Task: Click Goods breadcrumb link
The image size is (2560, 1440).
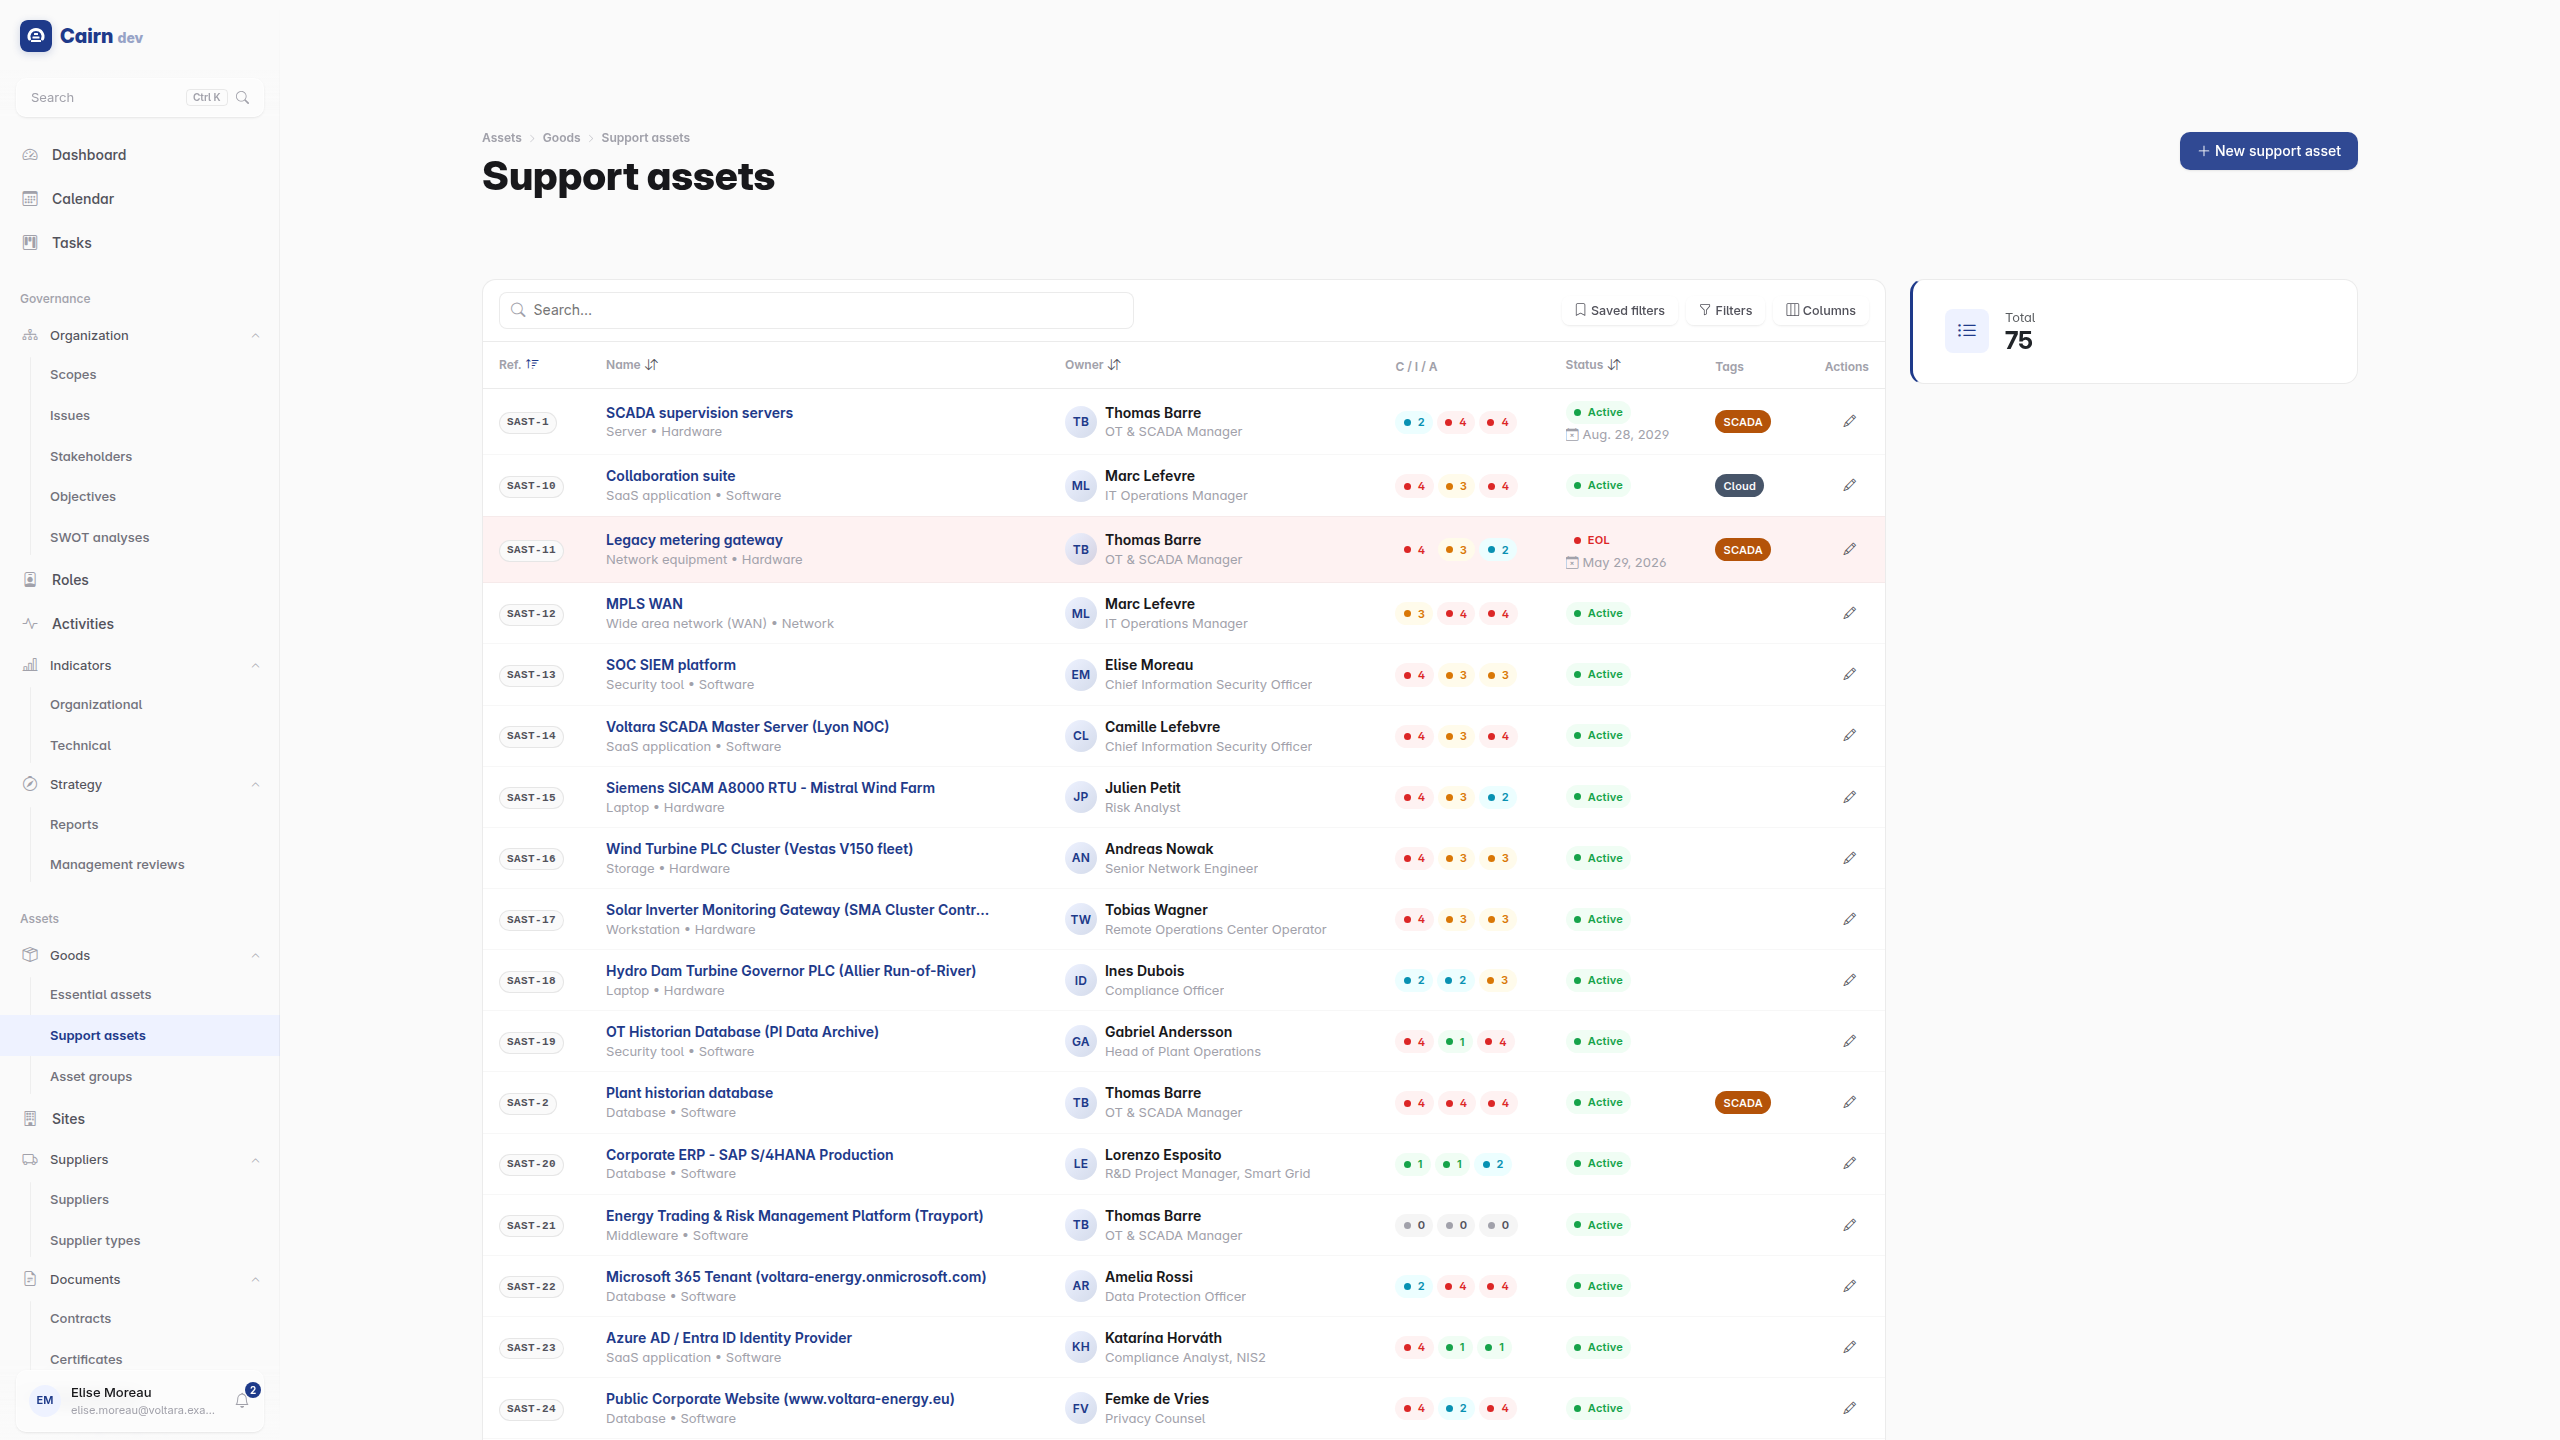Action: tap(561, 138)
